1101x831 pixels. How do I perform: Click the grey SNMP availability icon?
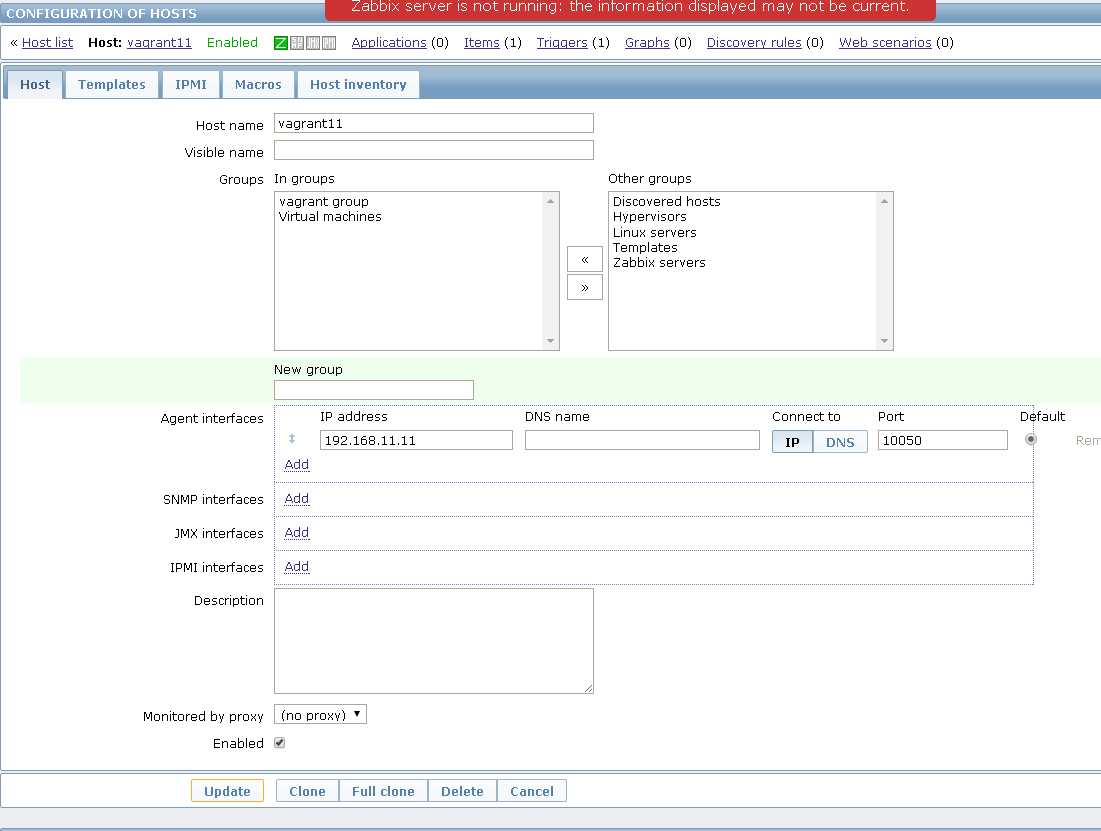297,43
